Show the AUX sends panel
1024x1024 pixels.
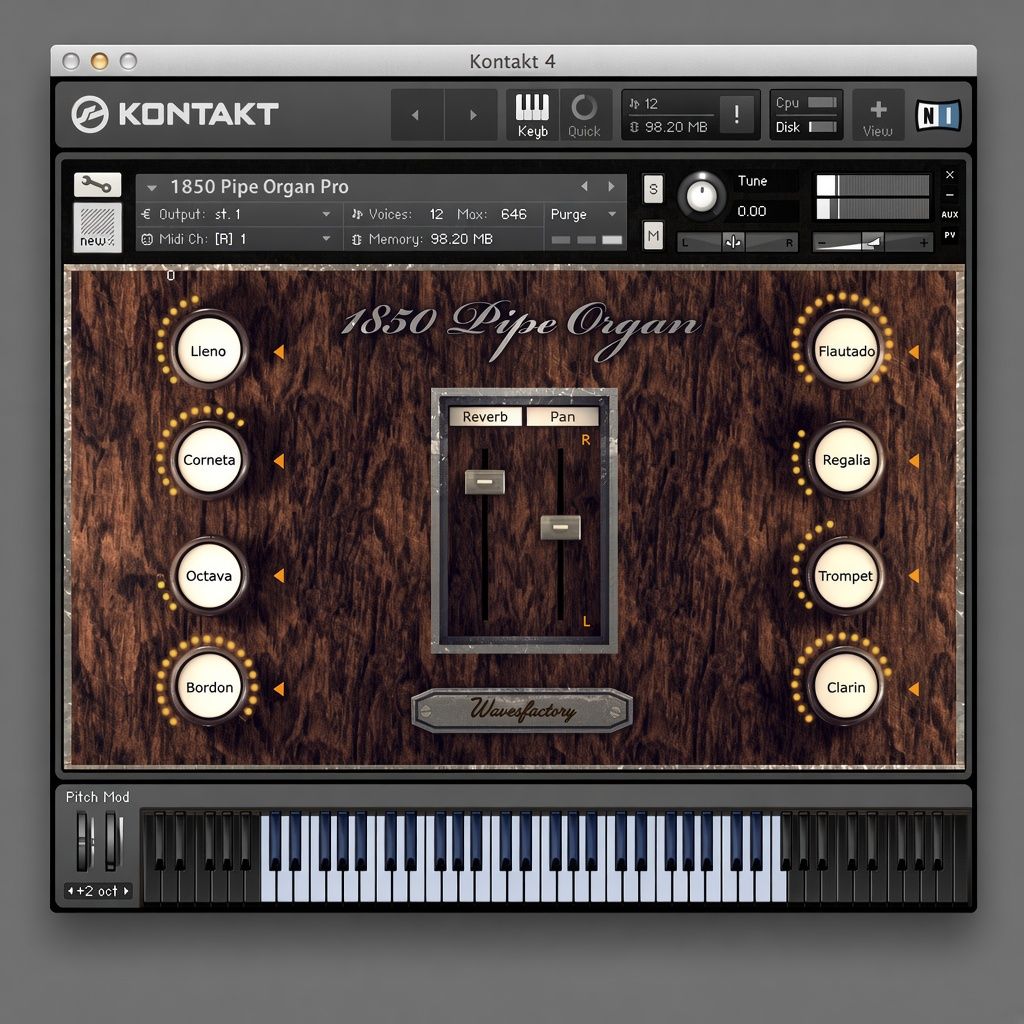(x=950, y=214)
